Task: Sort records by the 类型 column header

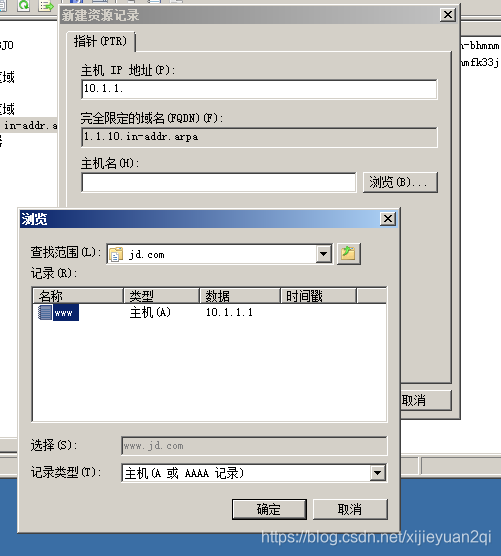Action: [161, 295]
